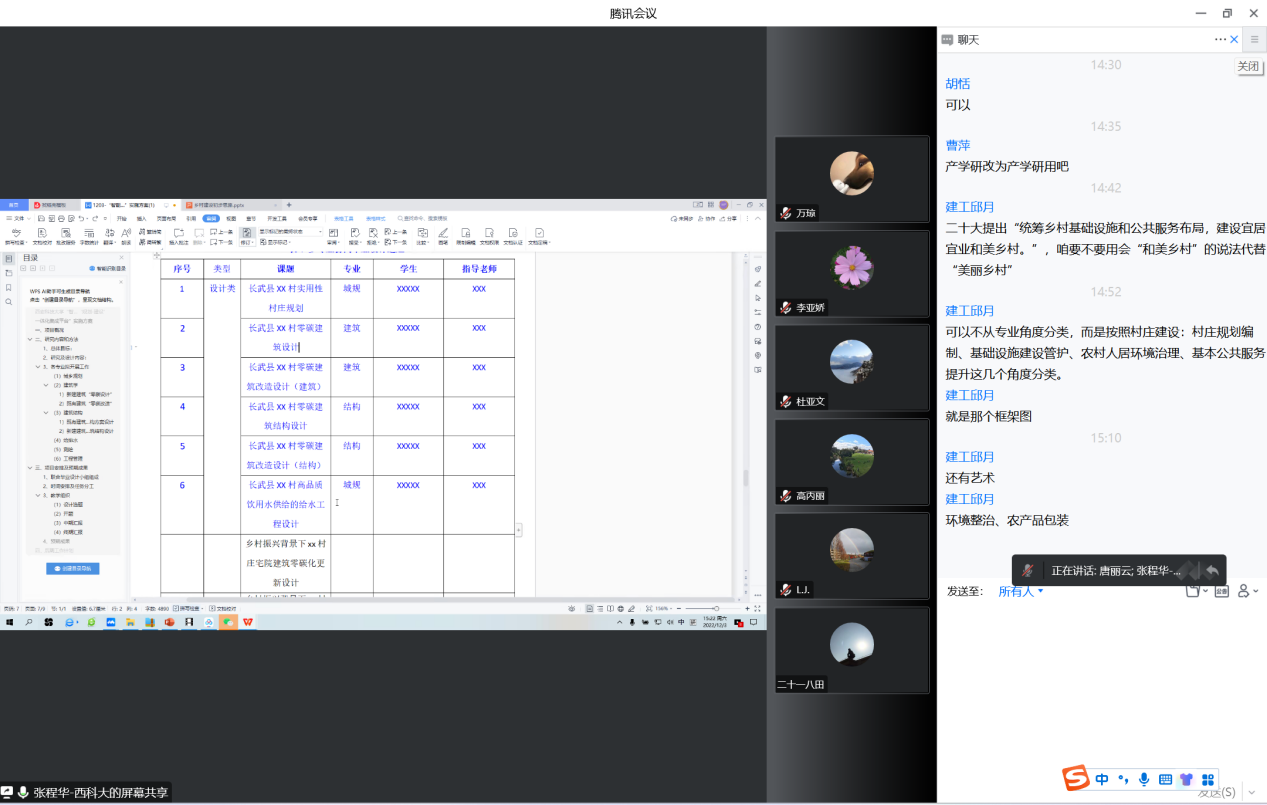Collapse the (2) 建筑学 outline node
1267x805 pixels.
coord(46,385)
